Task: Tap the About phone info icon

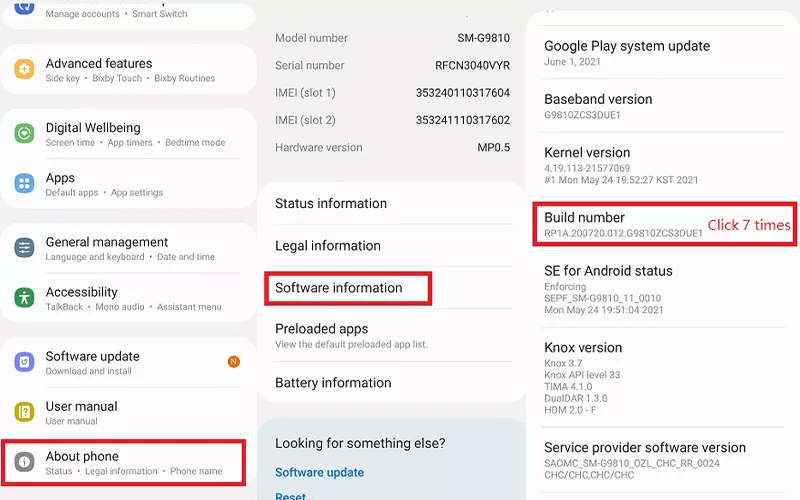Action: pos(25,462)
